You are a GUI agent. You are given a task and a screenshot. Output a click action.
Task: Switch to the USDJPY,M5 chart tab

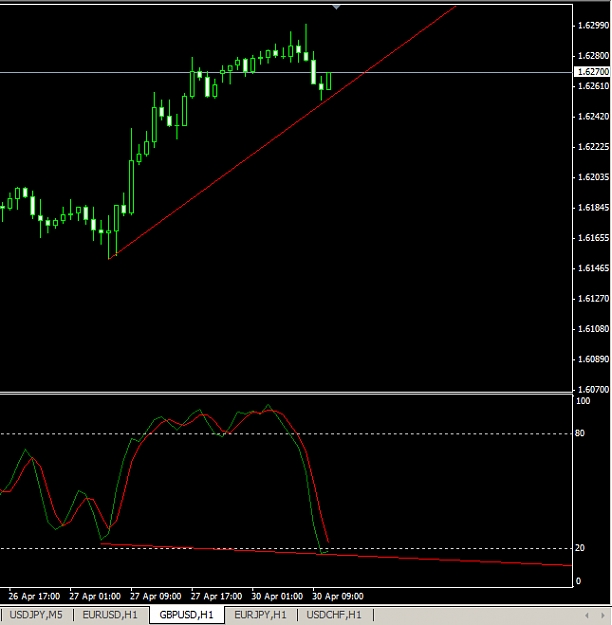tap(36, 615)
